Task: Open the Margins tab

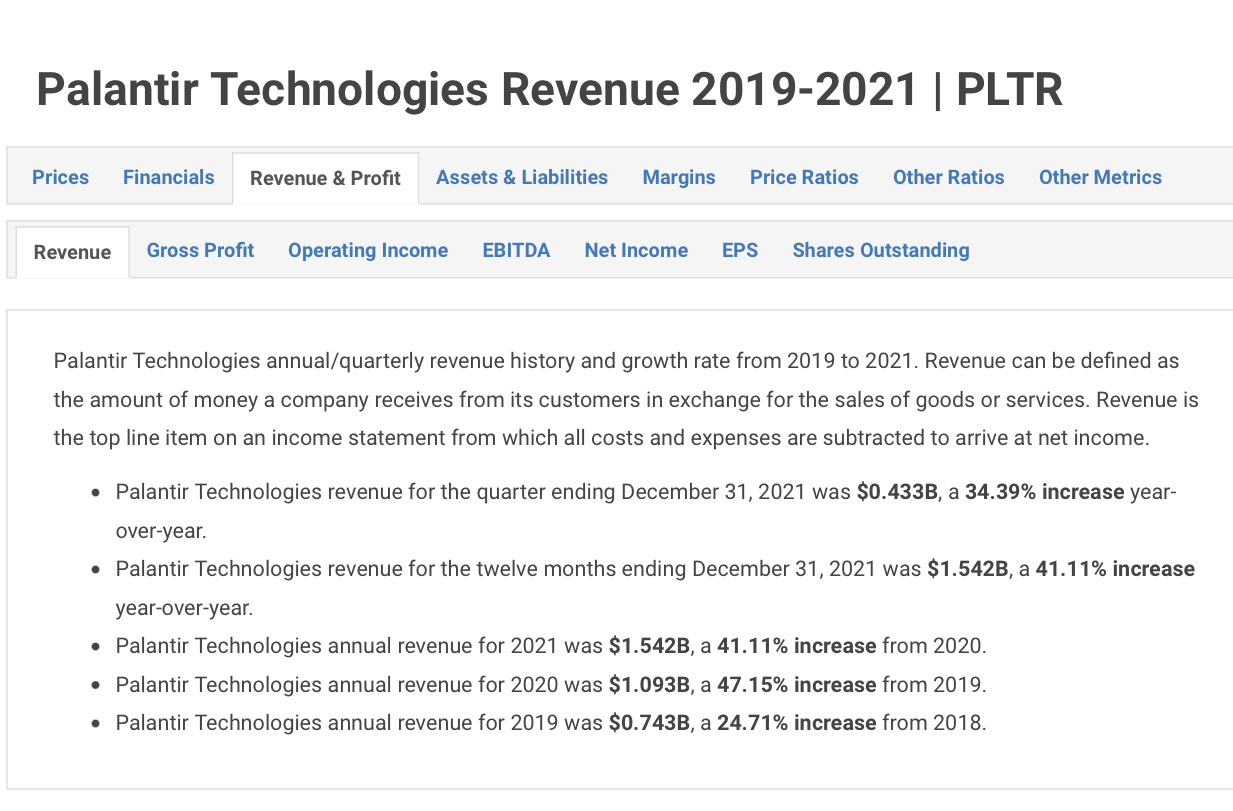Action: (x=678, y=177)
